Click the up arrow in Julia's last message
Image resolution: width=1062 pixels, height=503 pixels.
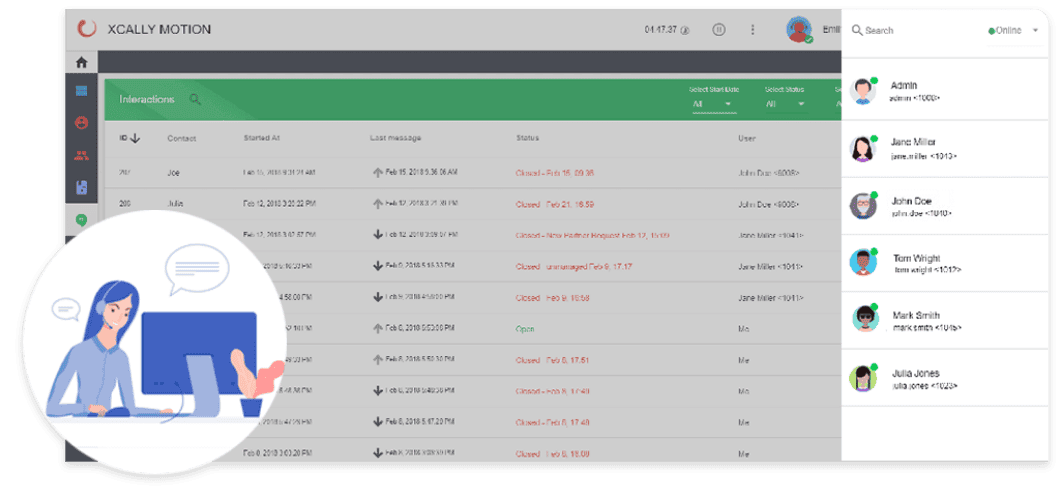tap(378, 204)
